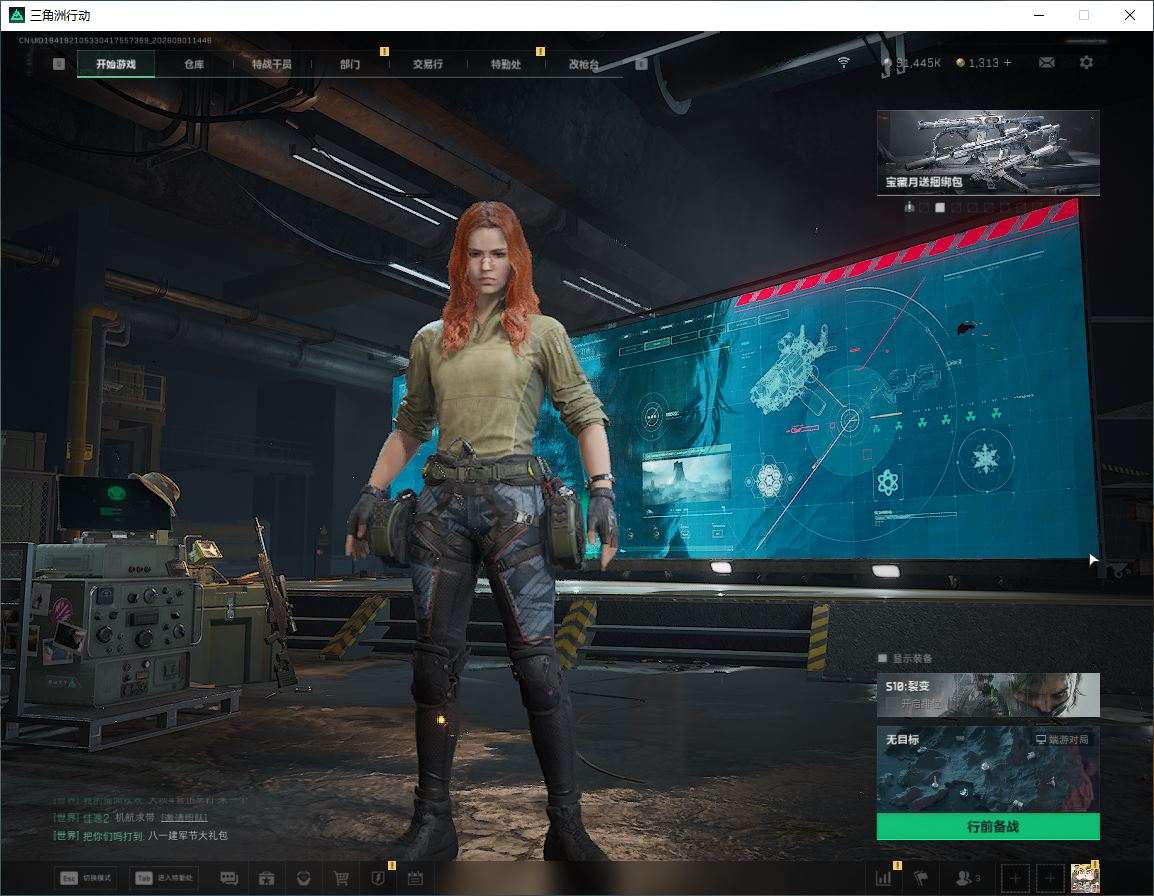
Task: Open the settings gear icon
Action: 1086,63
